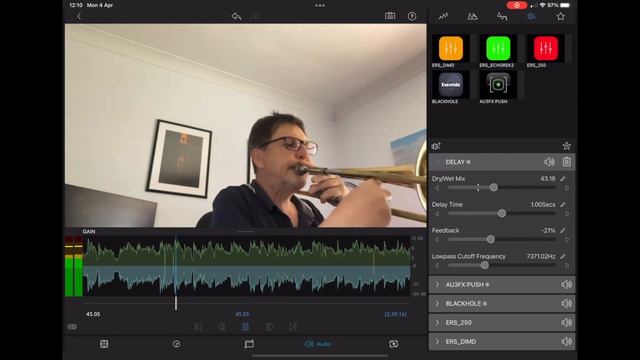Toggle the BLACKHOLE effect speaker
Image resolution: width=640 pixels, height=360 pixels.
click(x=567, y=303)
